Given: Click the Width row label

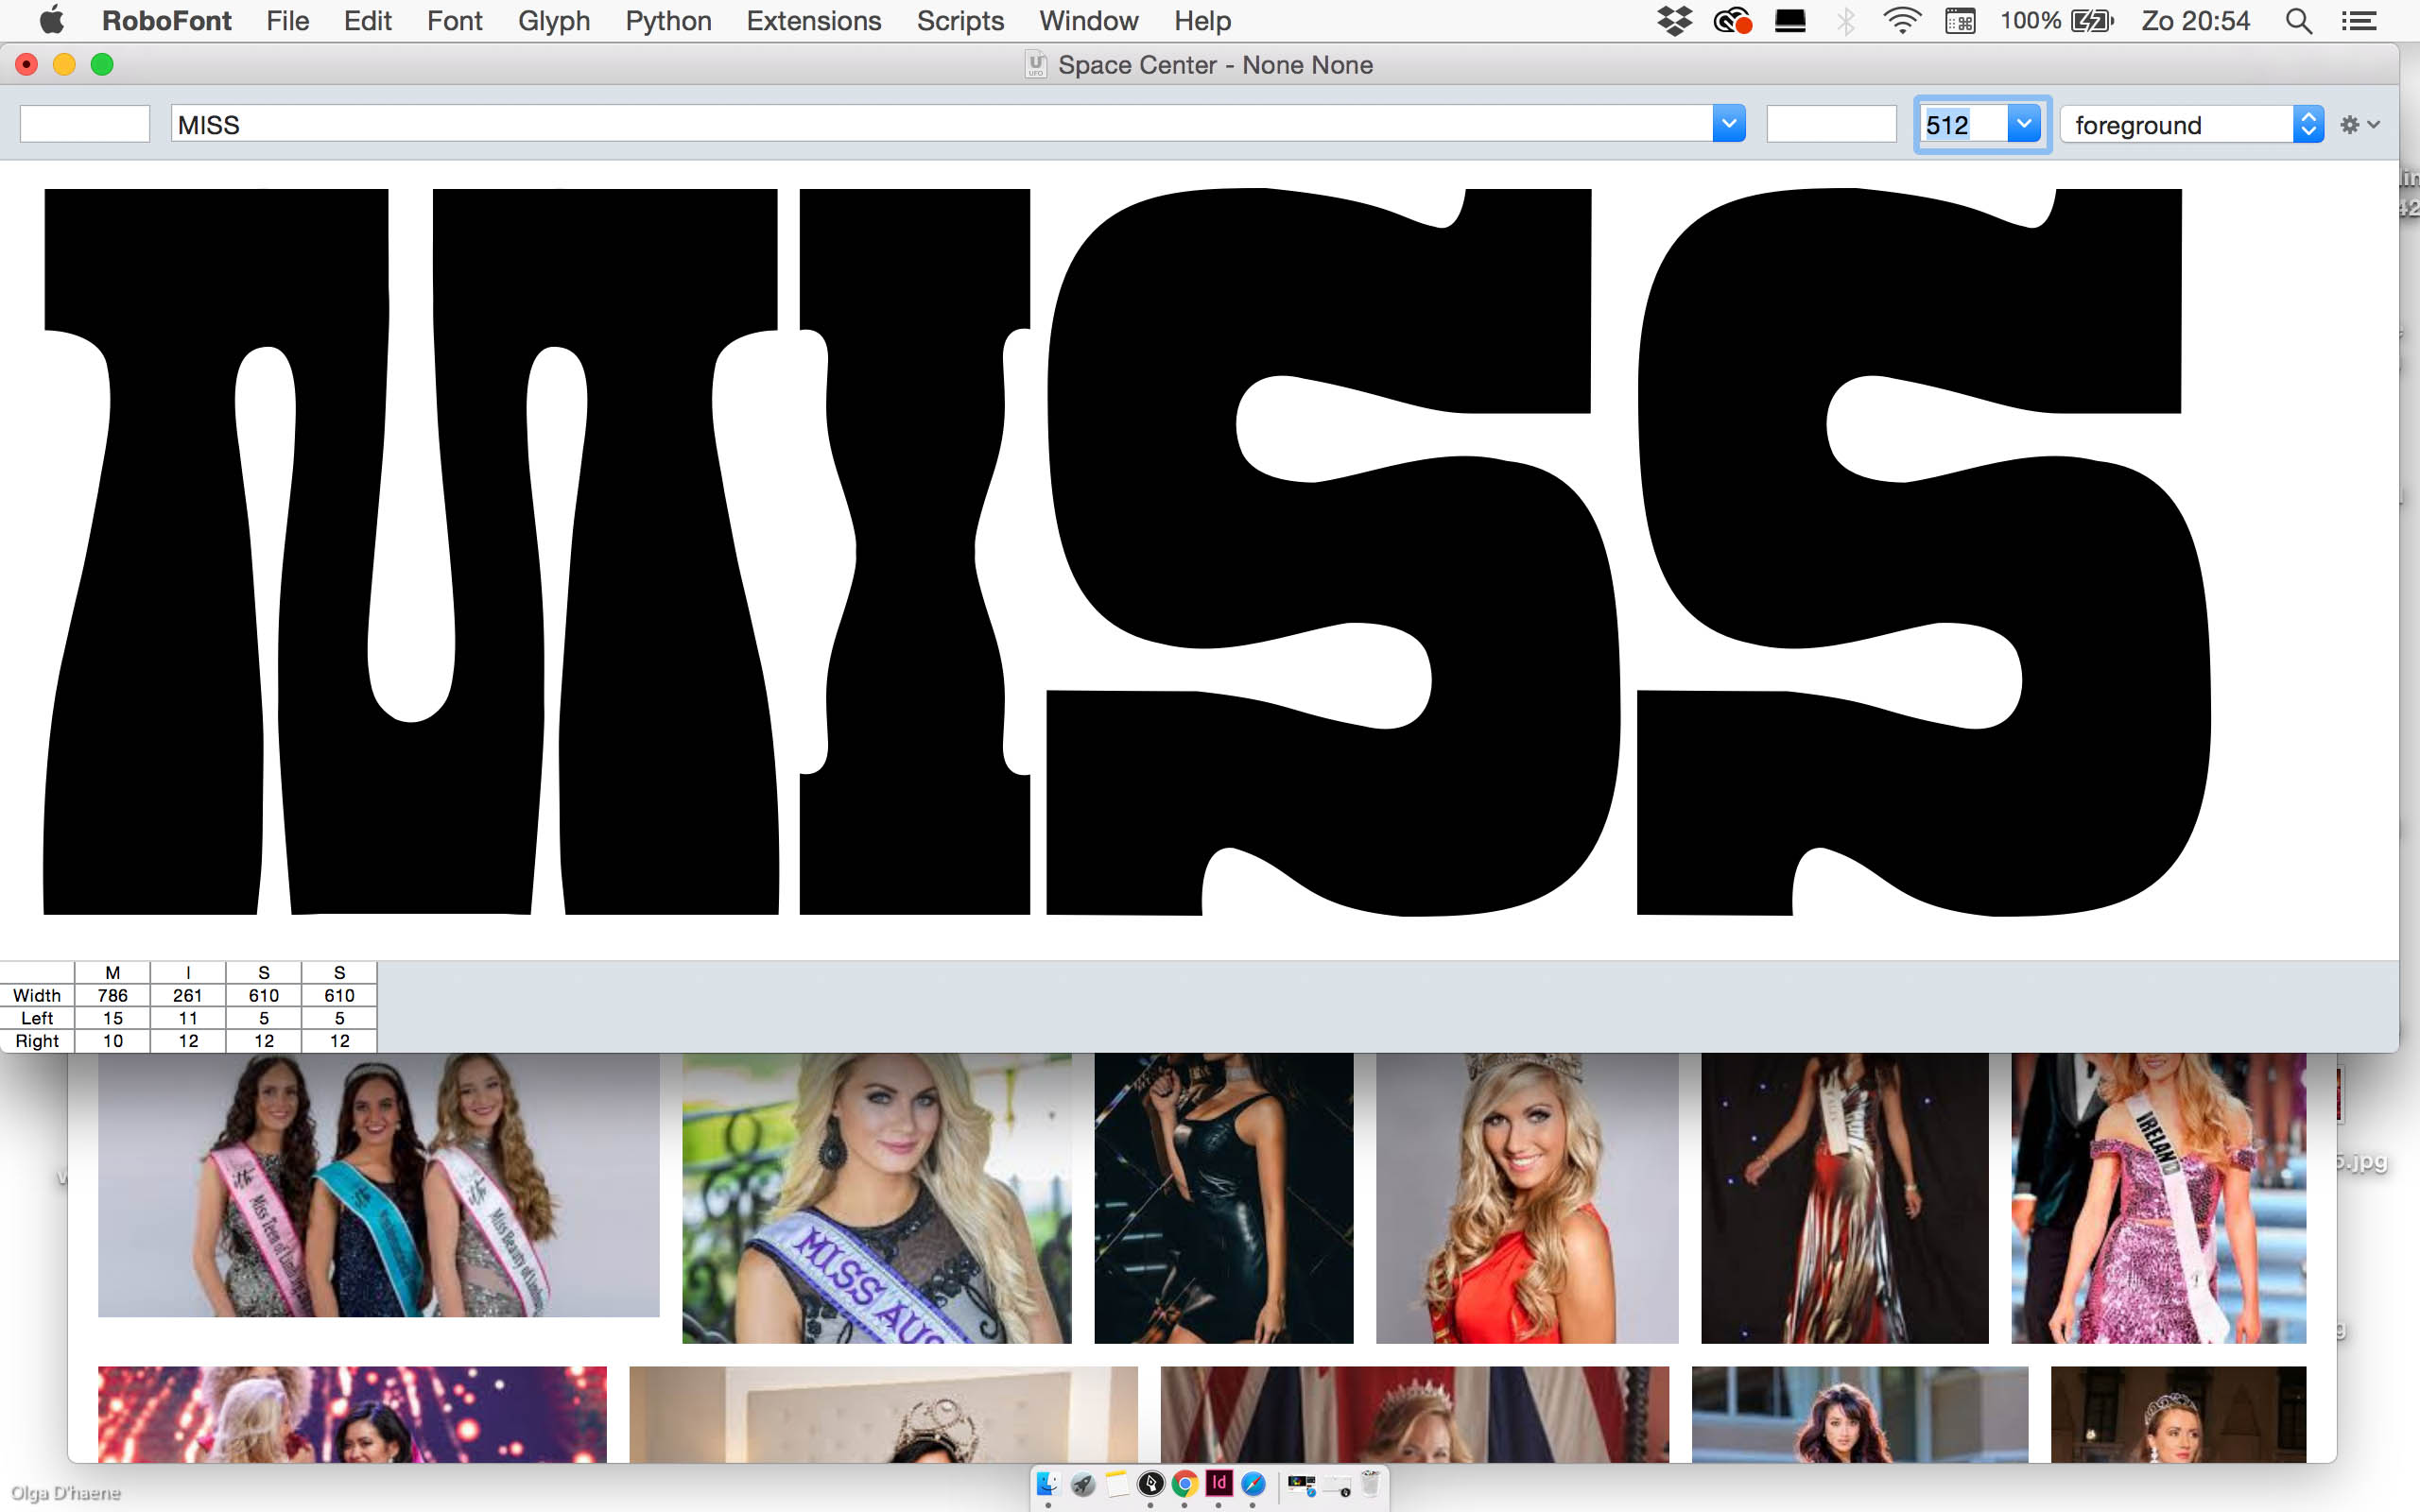Looking at the screenshot, I should tap(37, 995).
